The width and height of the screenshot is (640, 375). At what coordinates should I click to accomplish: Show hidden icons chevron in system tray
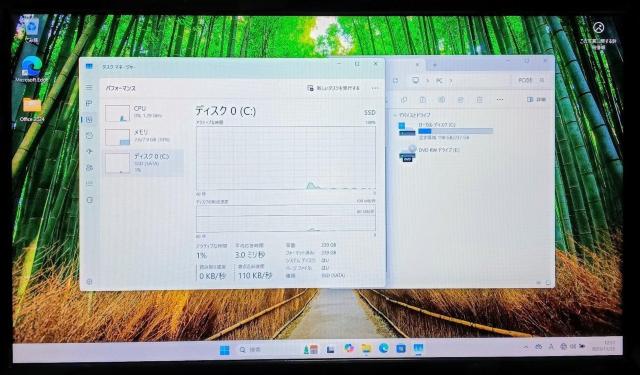pos(526,346)
